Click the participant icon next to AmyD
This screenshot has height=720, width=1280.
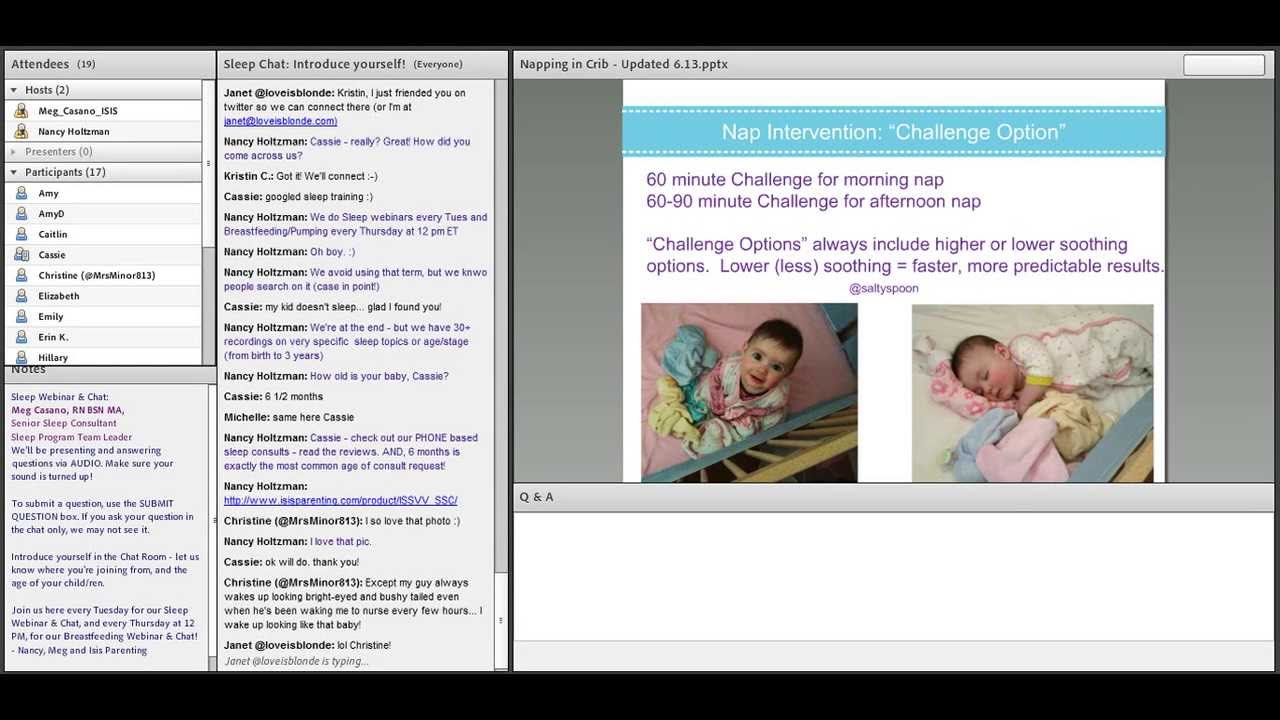coord(21,214)
